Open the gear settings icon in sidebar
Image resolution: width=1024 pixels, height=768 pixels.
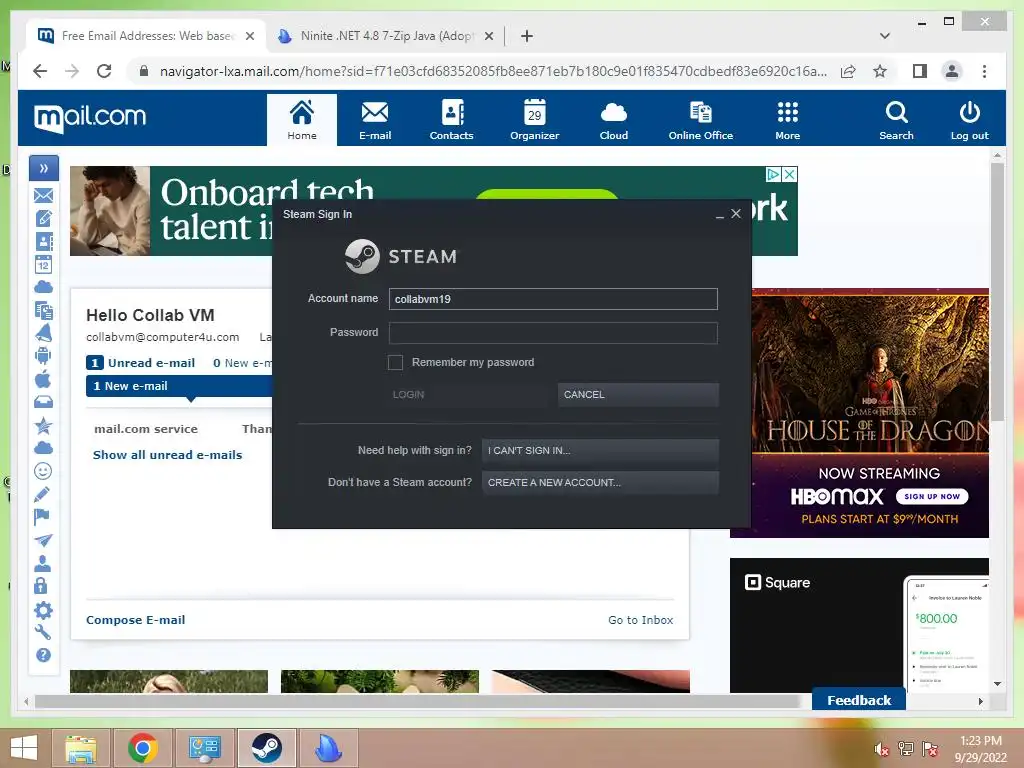(x=44, y=610)
